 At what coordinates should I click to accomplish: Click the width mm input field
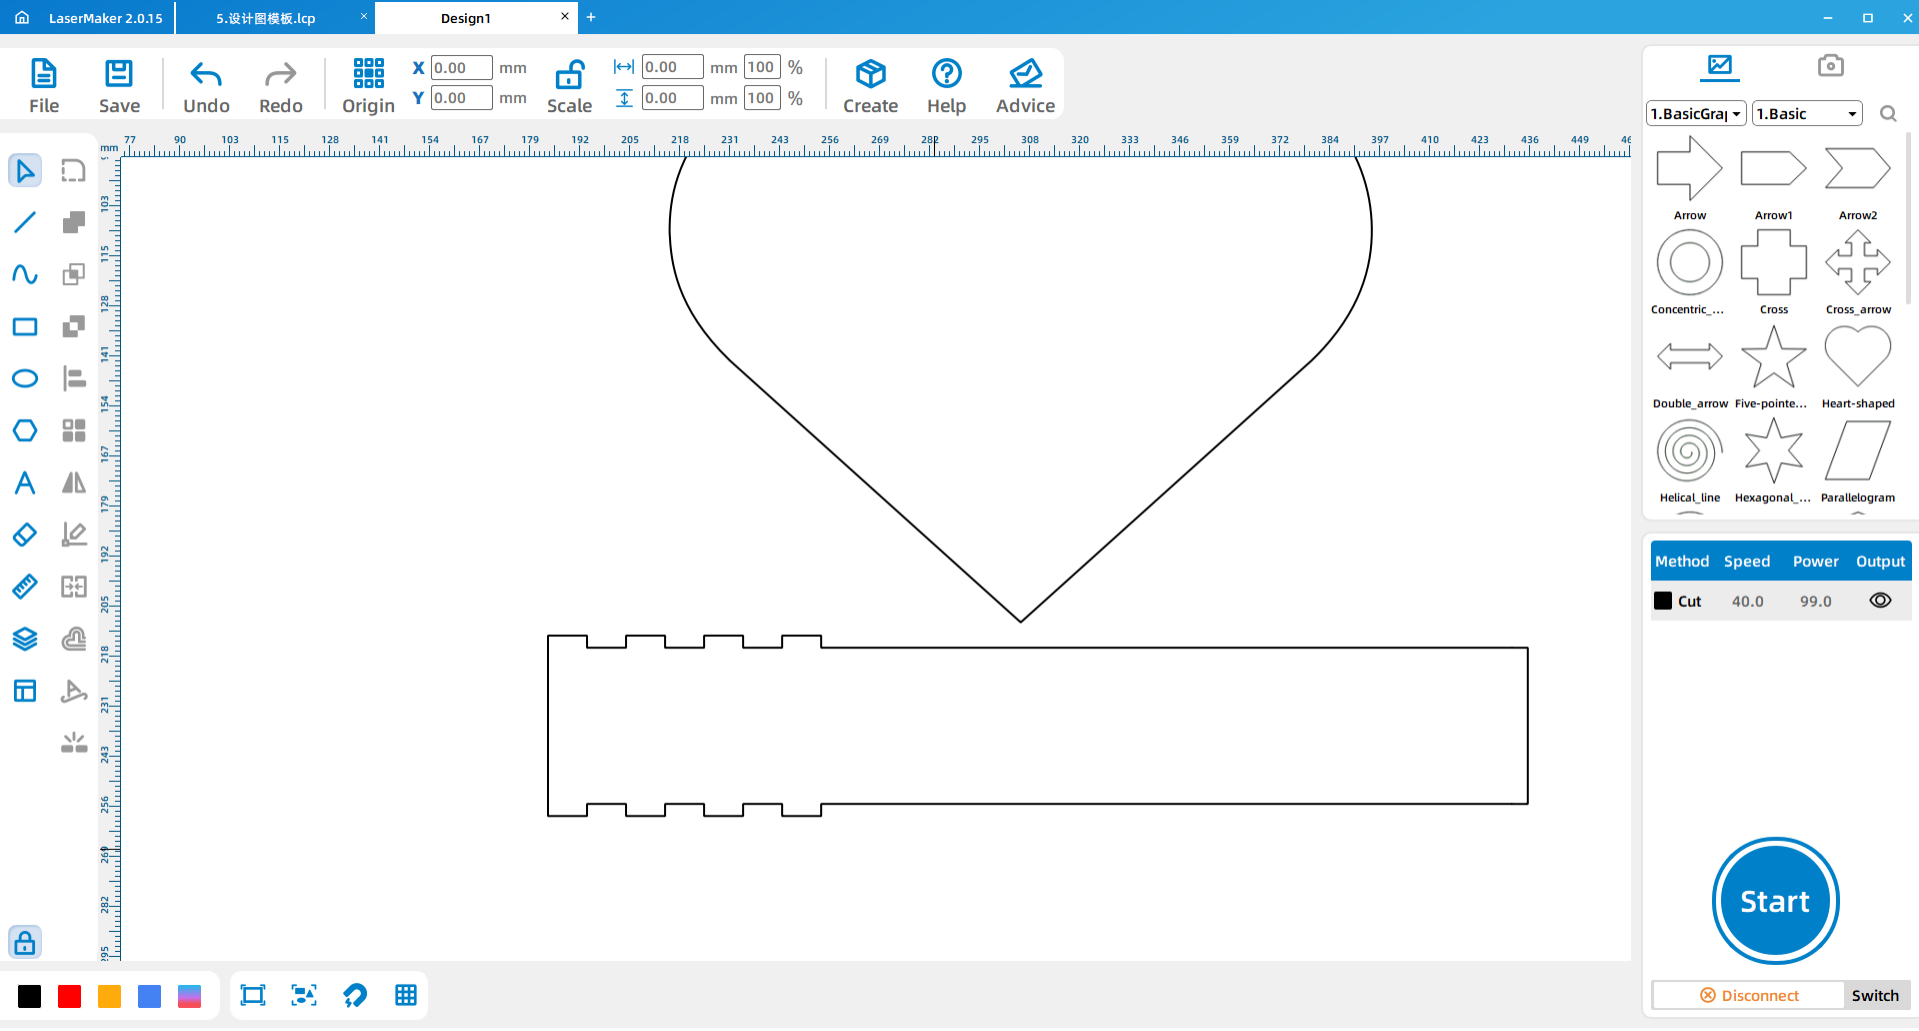672,67
